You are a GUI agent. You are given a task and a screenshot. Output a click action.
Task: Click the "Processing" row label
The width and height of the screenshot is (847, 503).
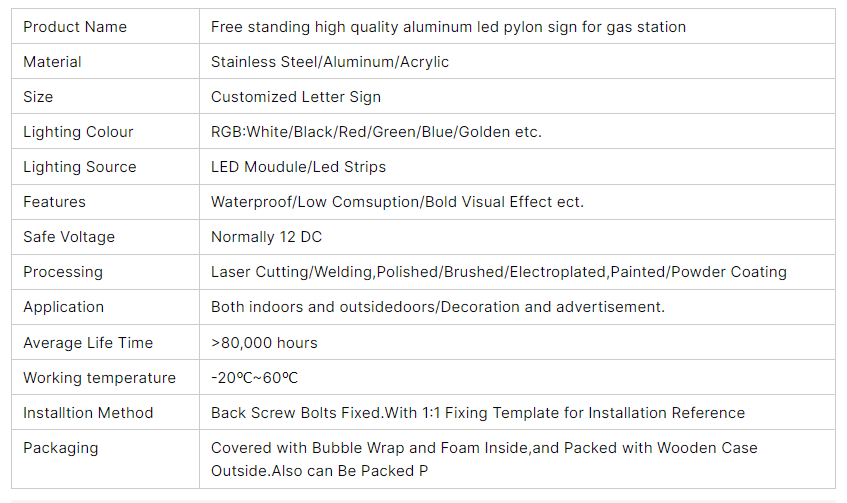[63, 272]
